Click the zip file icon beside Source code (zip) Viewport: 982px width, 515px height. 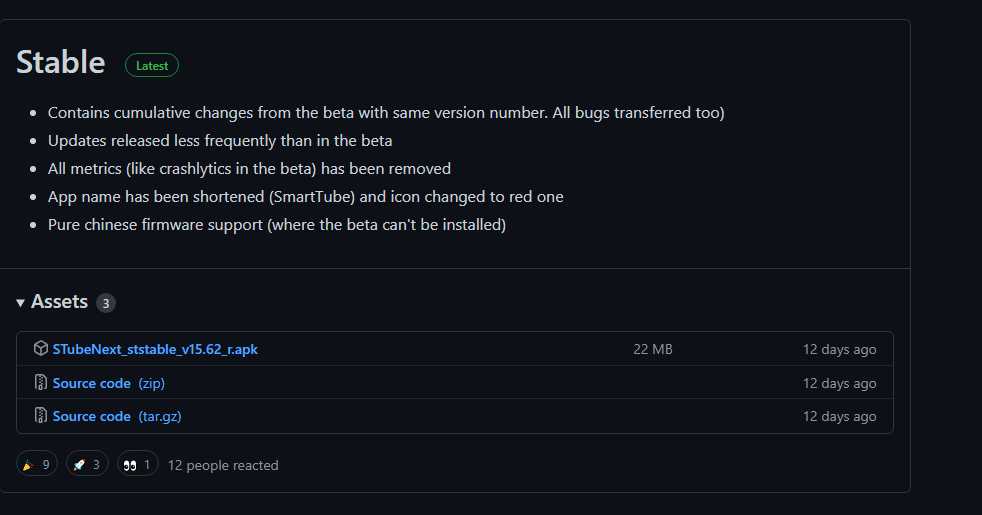[x=40, y=383]
